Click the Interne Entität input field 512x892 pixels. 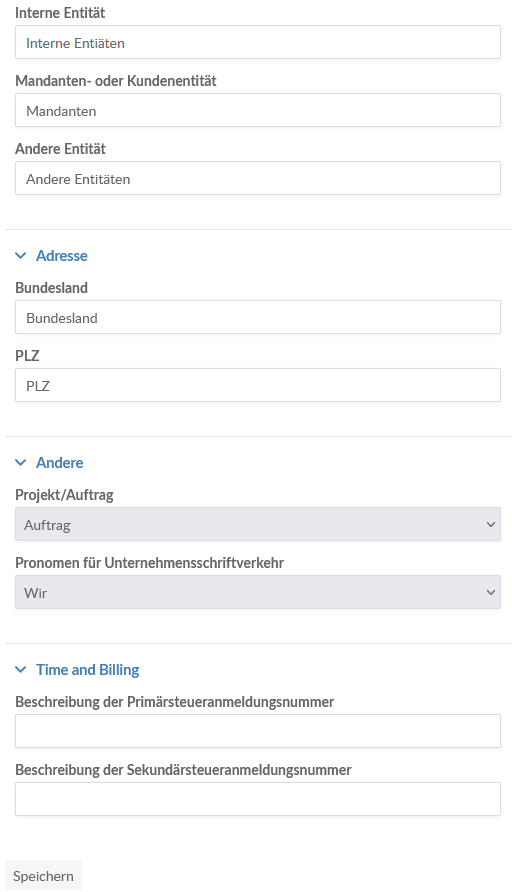coord(258,42)
